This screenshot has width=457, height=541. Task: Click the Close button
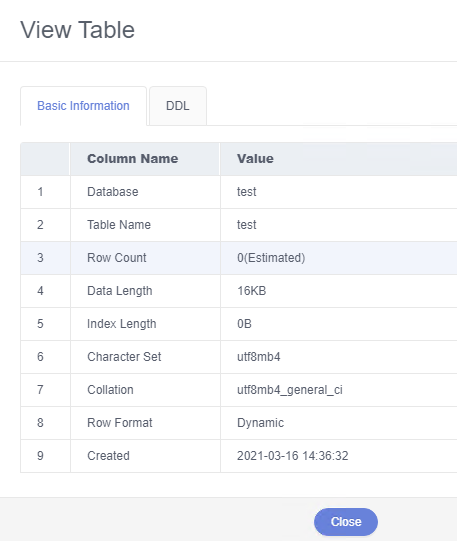pyautogui.click(x=346, y=522)
